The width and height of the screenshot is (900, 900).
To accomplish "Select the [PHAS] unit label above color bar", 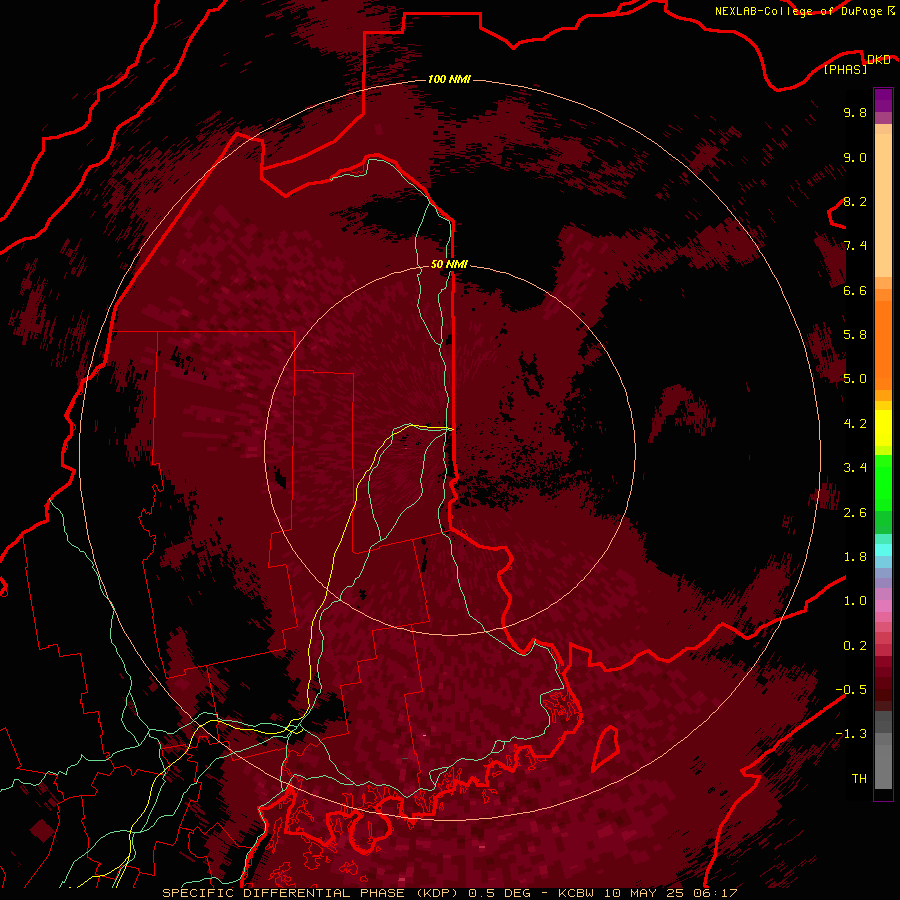I will 845,70.
